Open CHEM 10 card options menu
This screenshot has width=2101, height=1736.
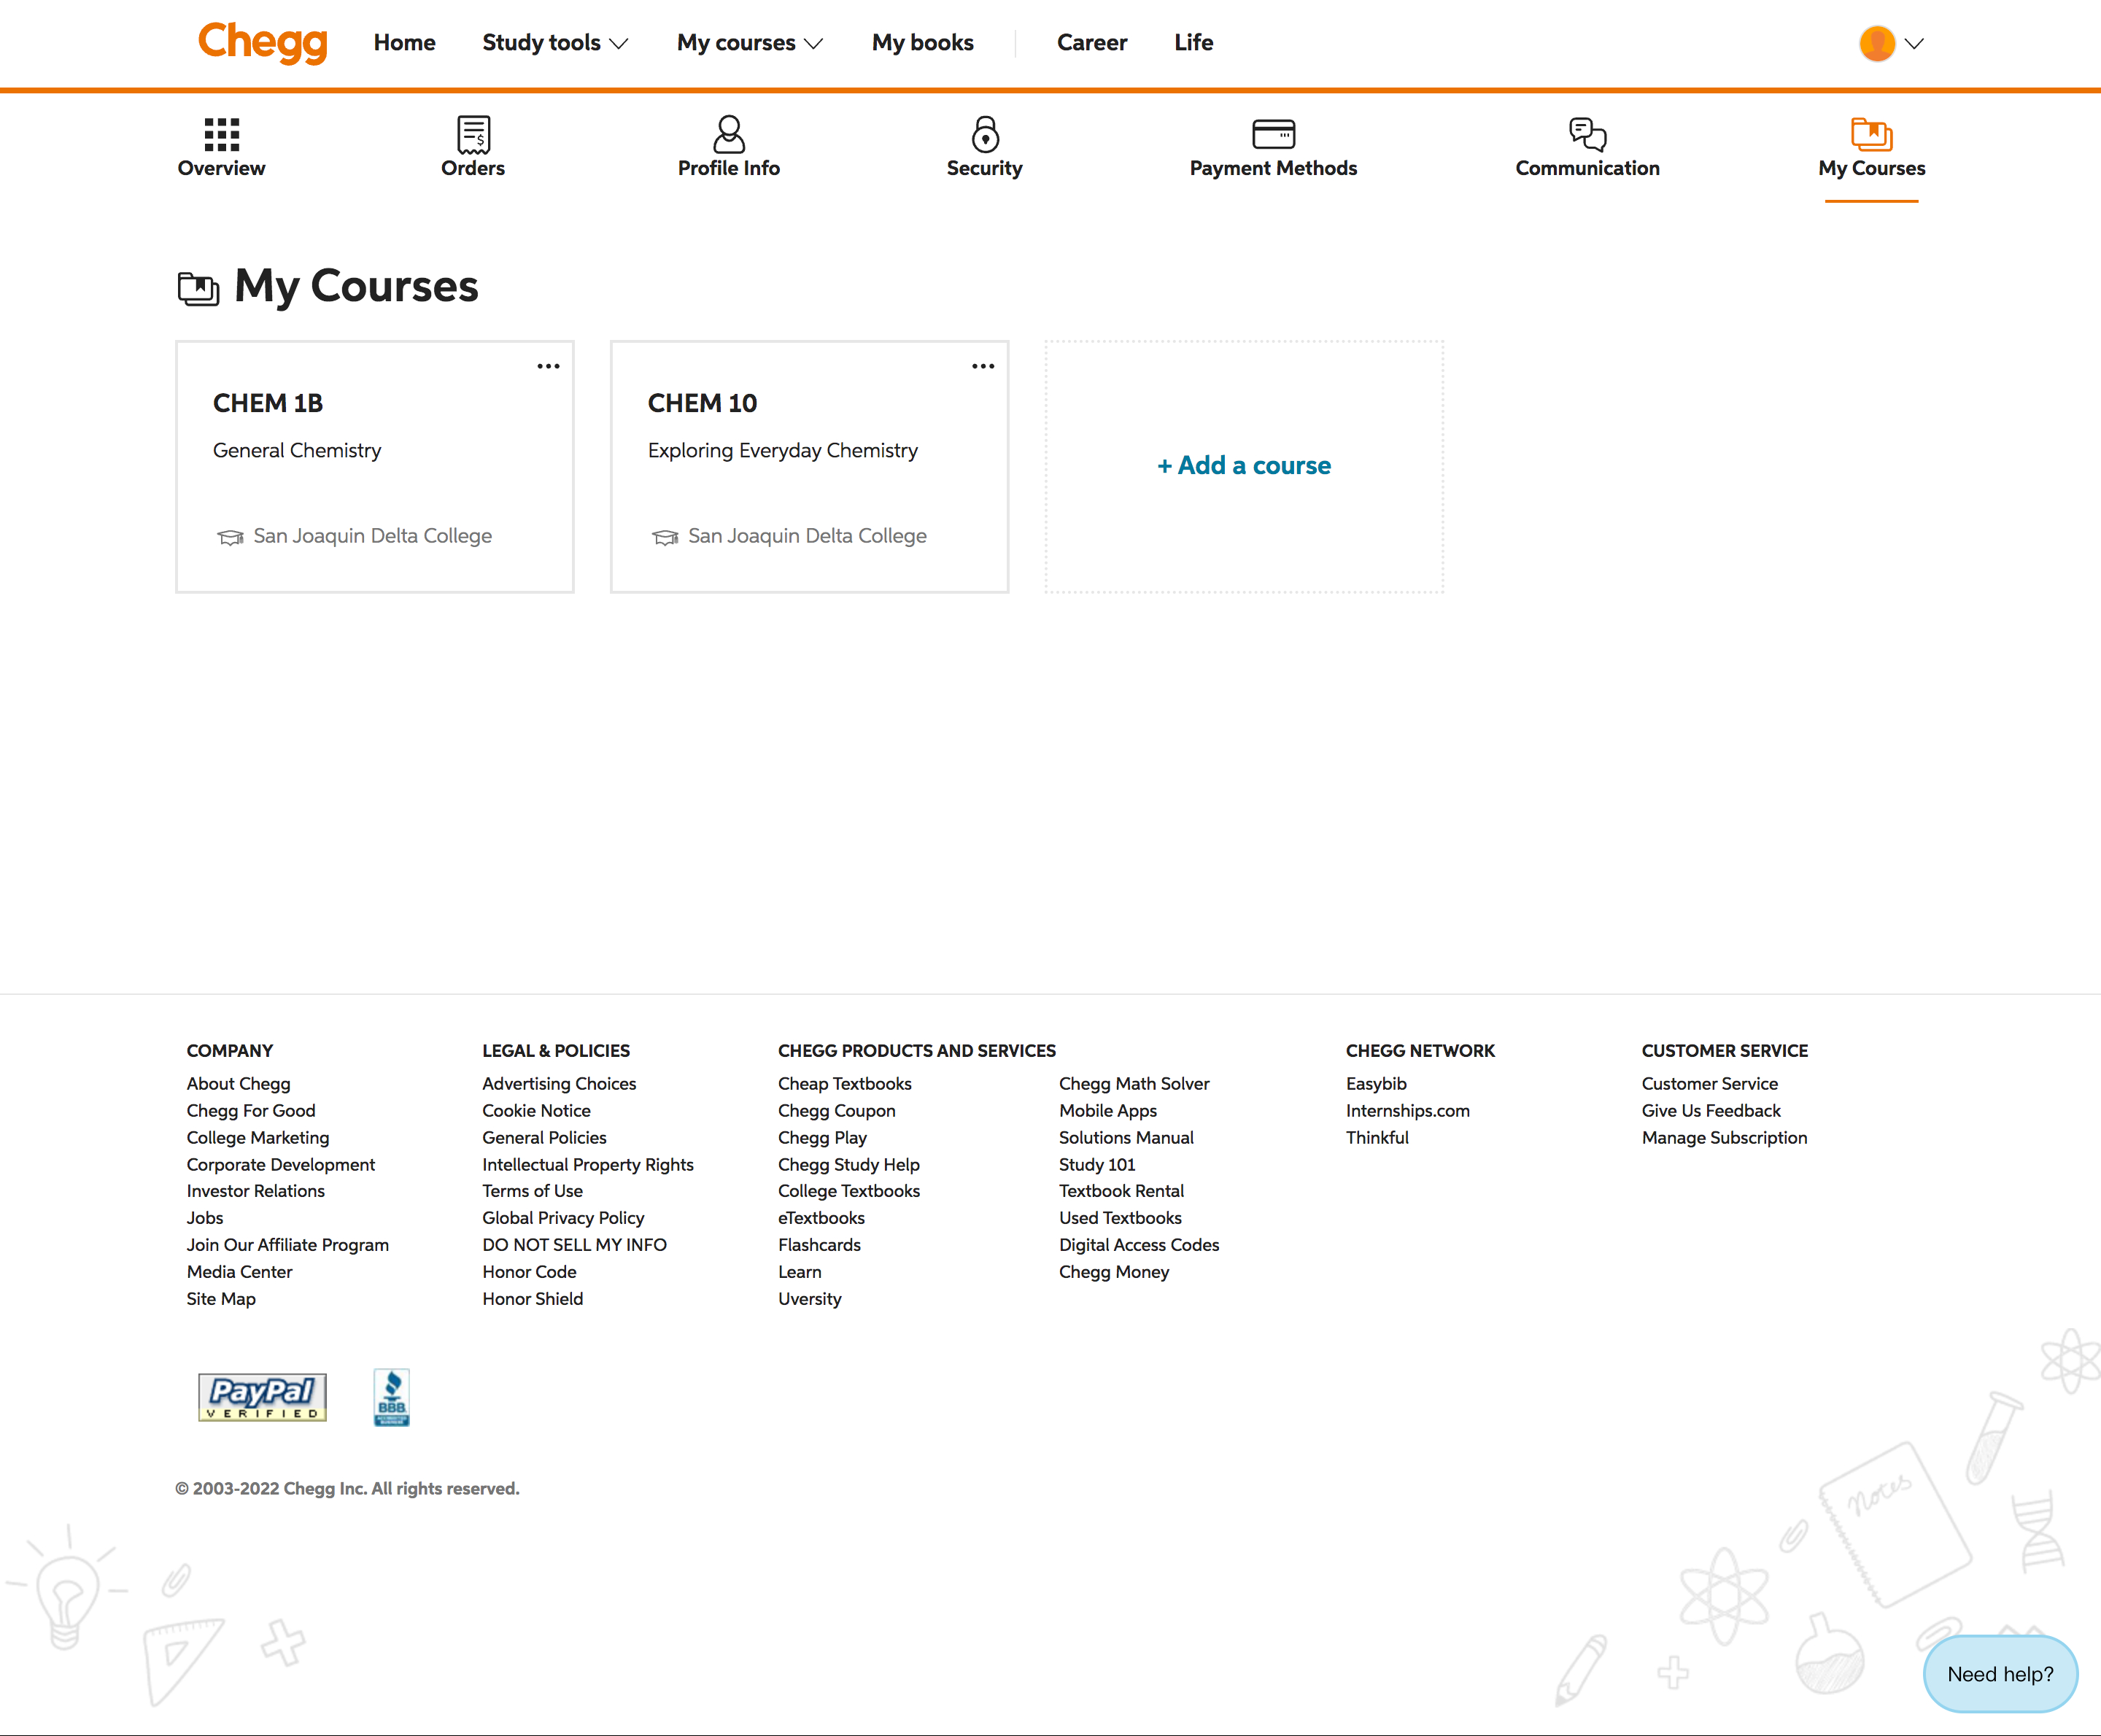pos(983,367)
